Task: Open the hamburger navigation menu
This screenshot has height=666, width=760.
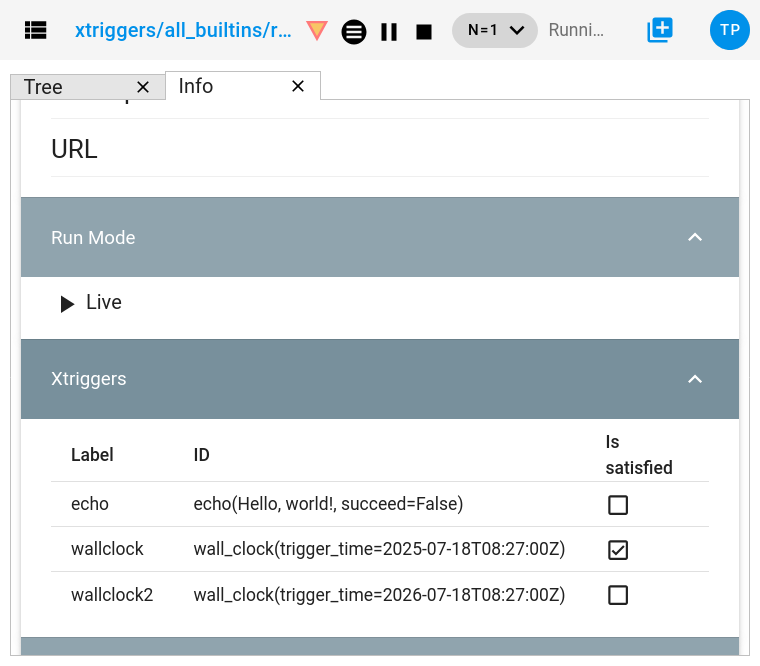Action: pyautogui.click(x=36, y=30)
